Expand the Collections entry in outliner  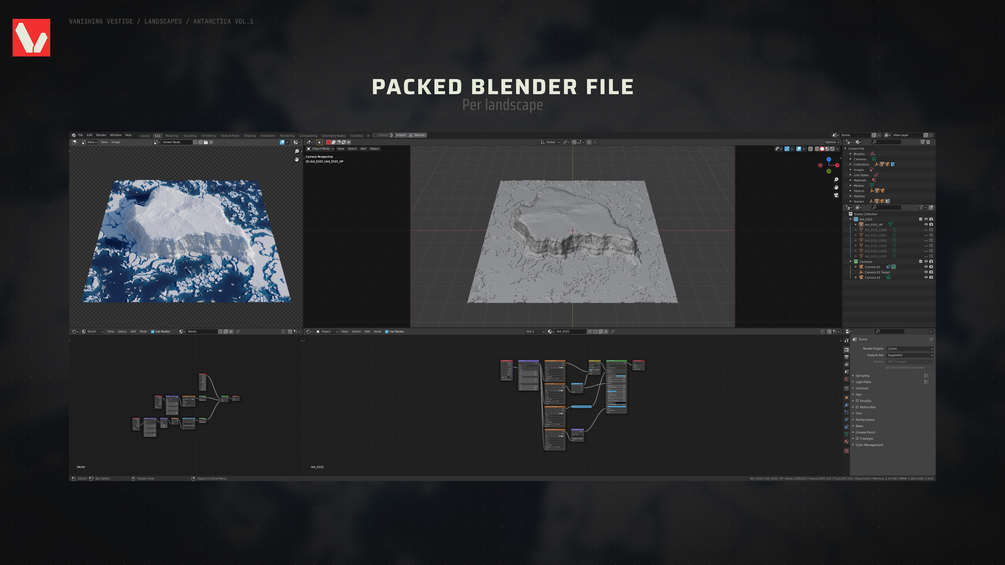[851, 165]
